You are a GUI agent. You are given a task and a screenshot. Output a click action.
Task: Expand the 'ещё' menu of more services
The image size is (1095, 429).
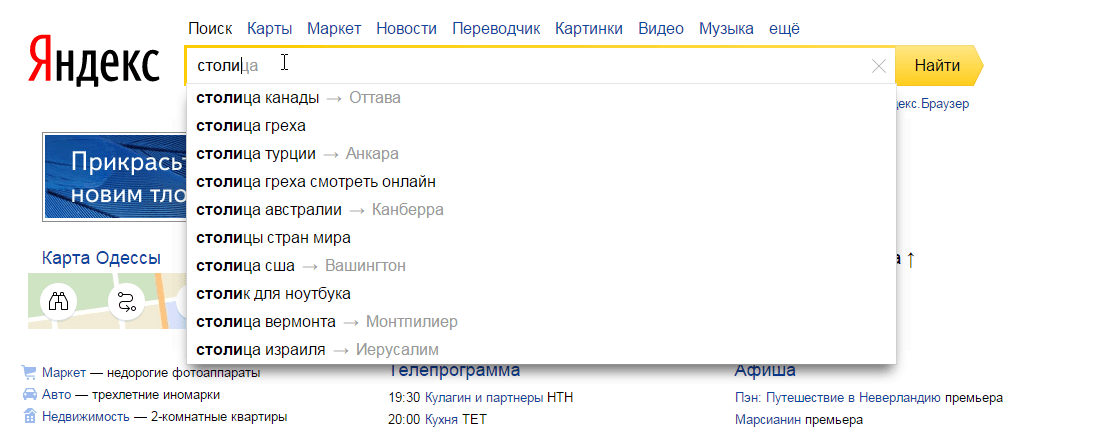coord(783,29)
